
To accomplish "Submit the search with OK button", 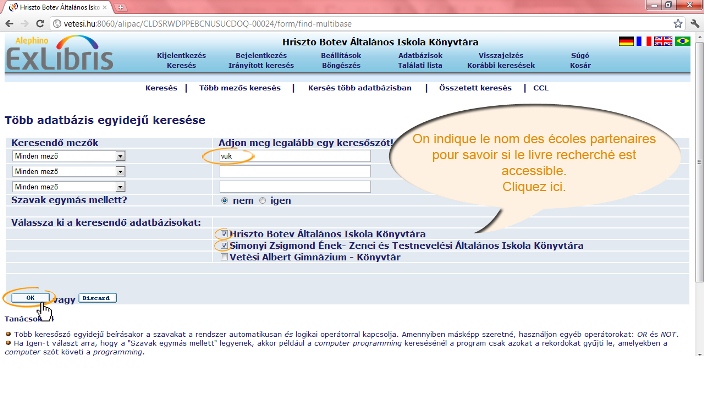I will pyautogui.click(x=30, y=298).
